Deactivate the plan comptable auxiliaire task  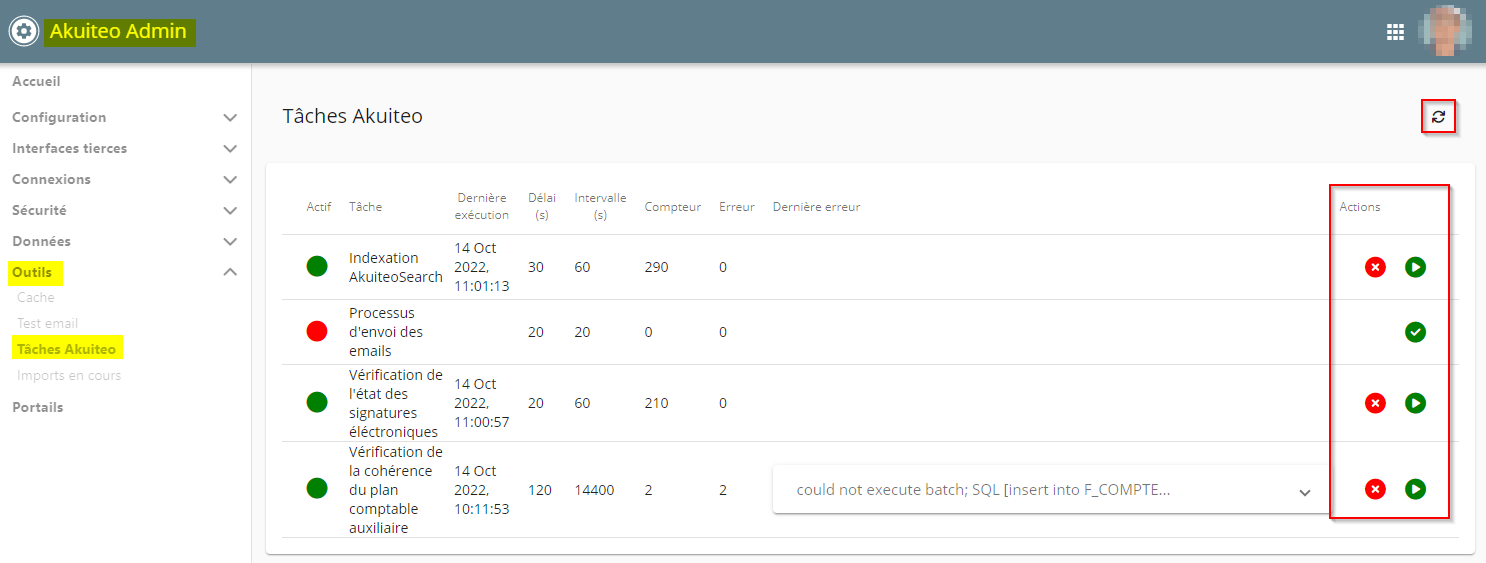pos(1375,489)
